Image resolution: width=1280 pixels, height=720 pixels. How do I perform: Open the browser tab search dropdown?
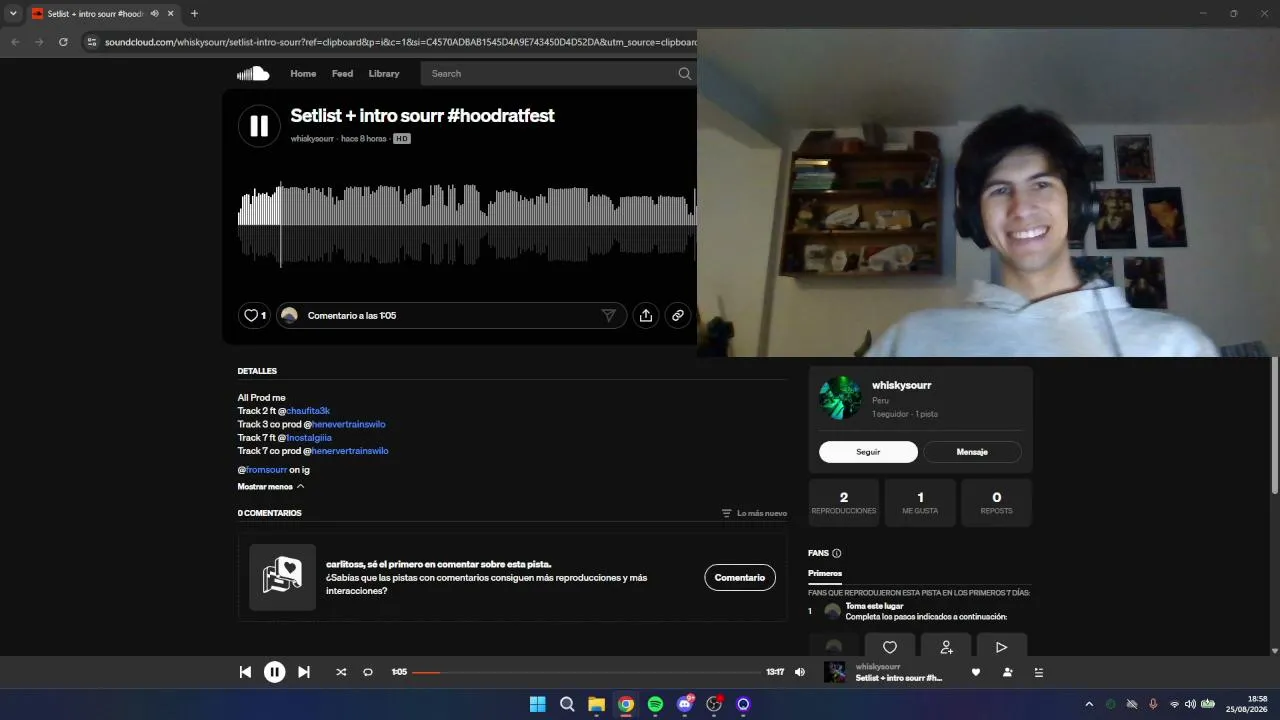(13, 13)
